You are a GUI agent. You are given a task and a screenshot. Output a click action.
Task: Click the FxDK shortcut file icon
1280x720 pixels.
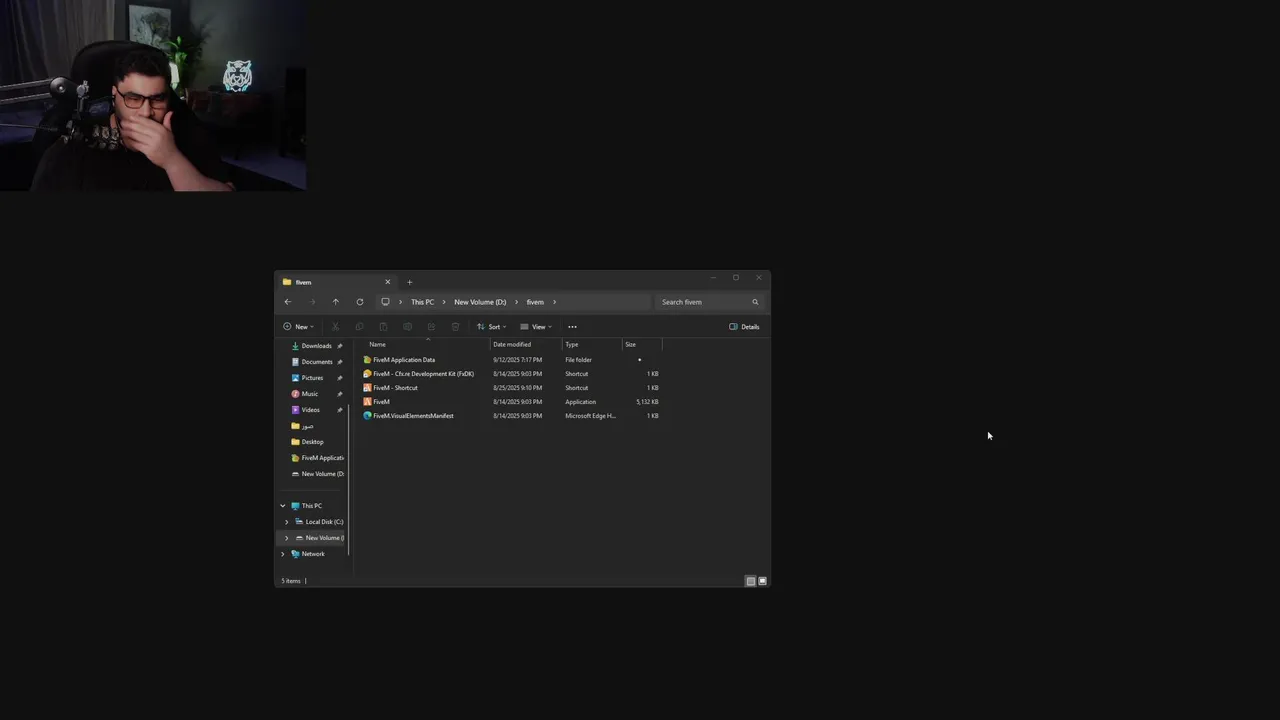pos(367,374)
